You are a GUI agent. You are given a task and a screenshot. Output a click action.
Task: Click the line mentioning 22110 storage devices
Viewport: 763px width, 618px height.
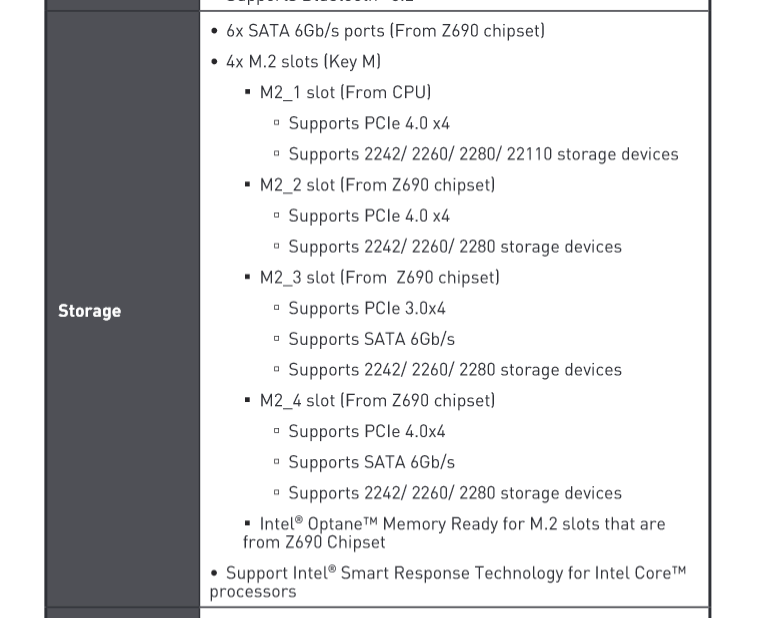(483, 154)
